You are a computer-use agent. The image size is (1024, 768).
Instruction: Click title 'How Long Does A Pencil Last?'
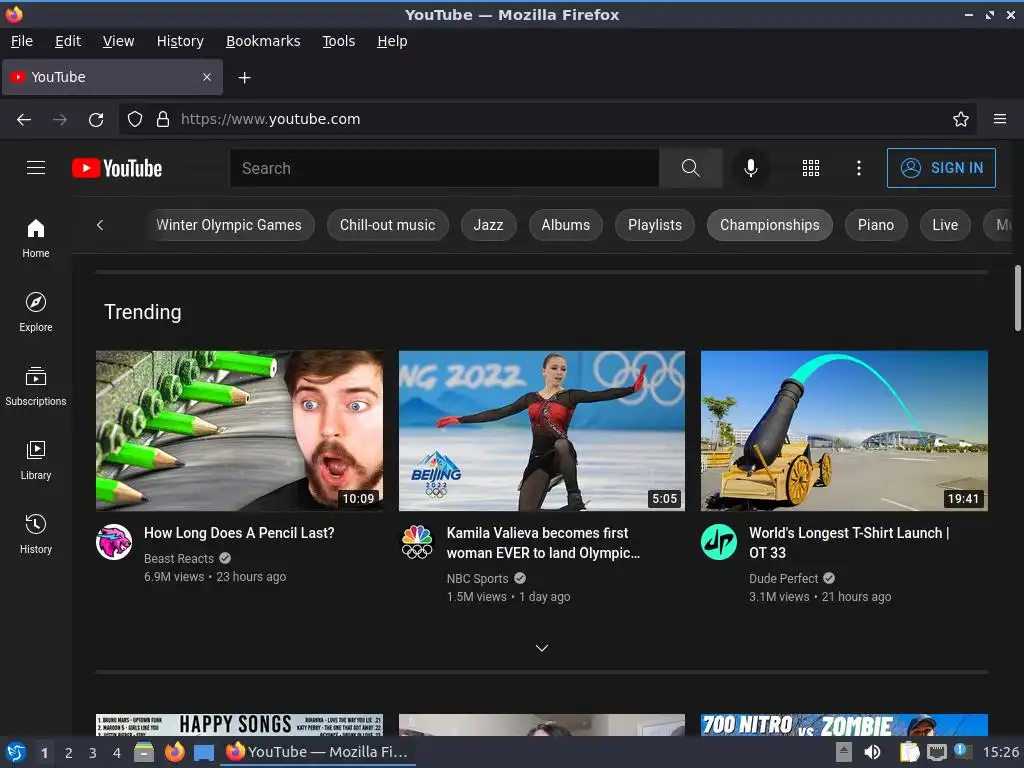tap(239, 533)
